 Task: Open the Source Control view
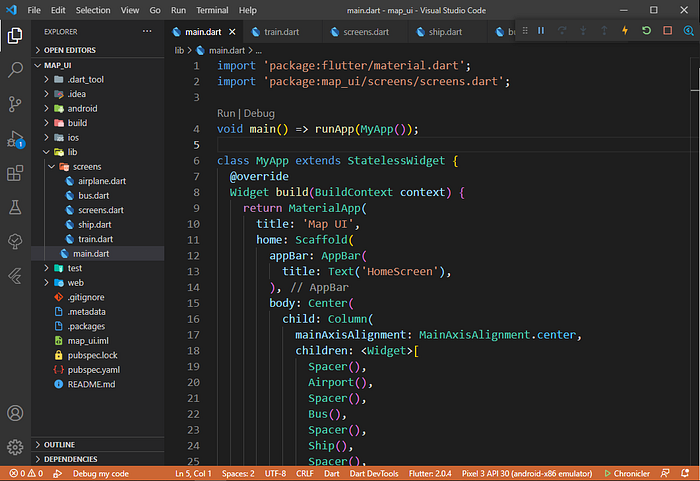point(16,104)
